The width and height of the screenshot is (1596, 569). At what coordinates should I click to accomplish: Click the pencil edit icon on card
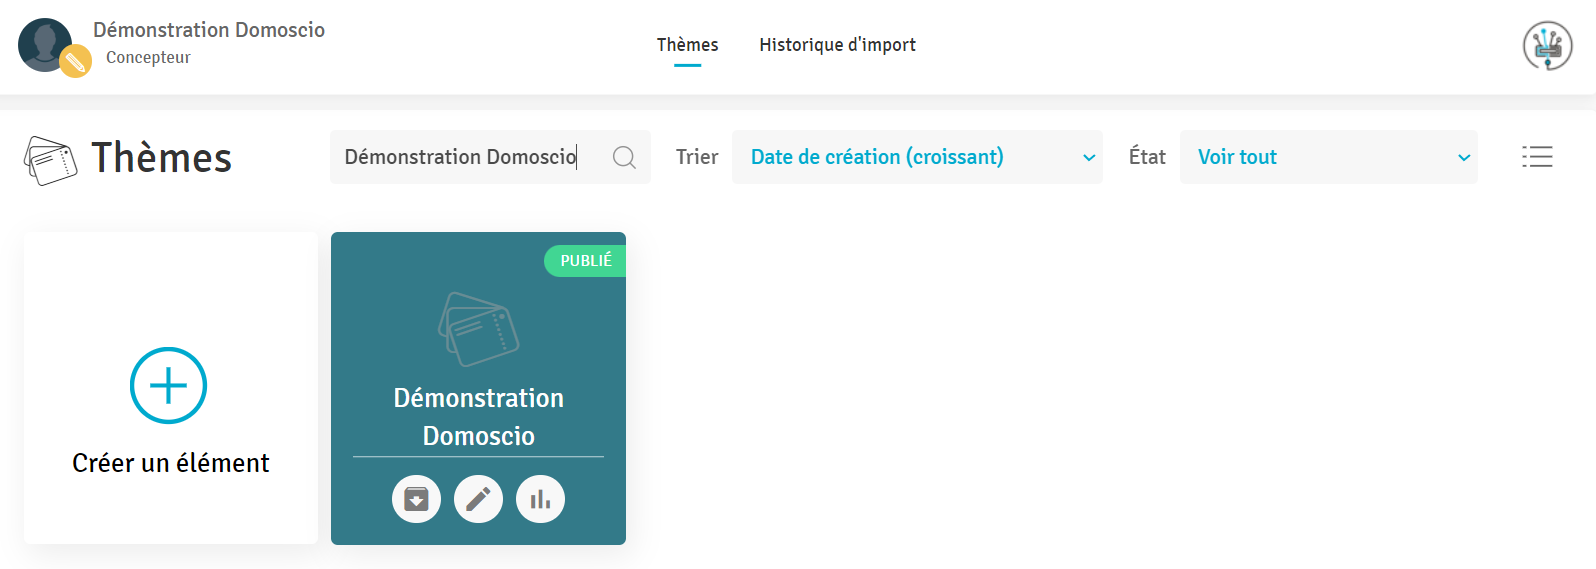(x=478, y=499)
